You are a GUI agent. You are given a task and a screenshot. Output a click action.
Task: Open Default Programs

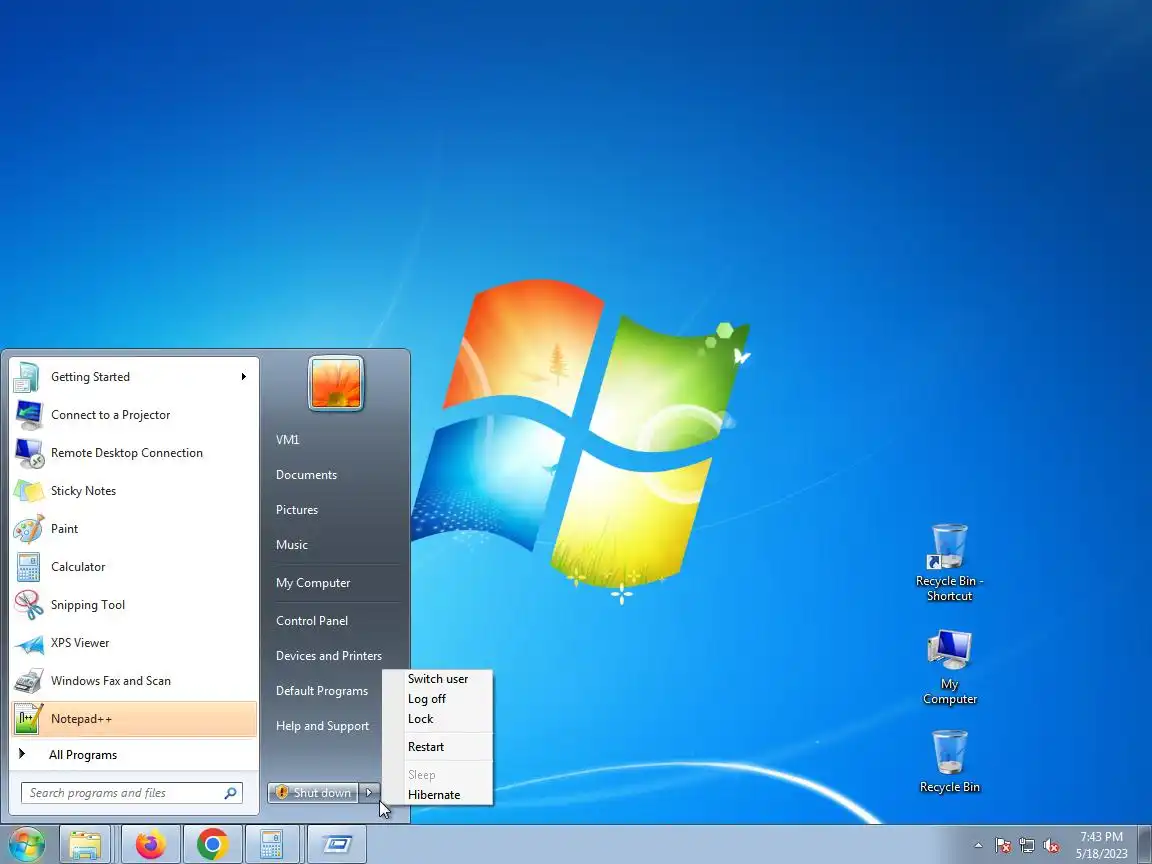[x=322, y=691]
